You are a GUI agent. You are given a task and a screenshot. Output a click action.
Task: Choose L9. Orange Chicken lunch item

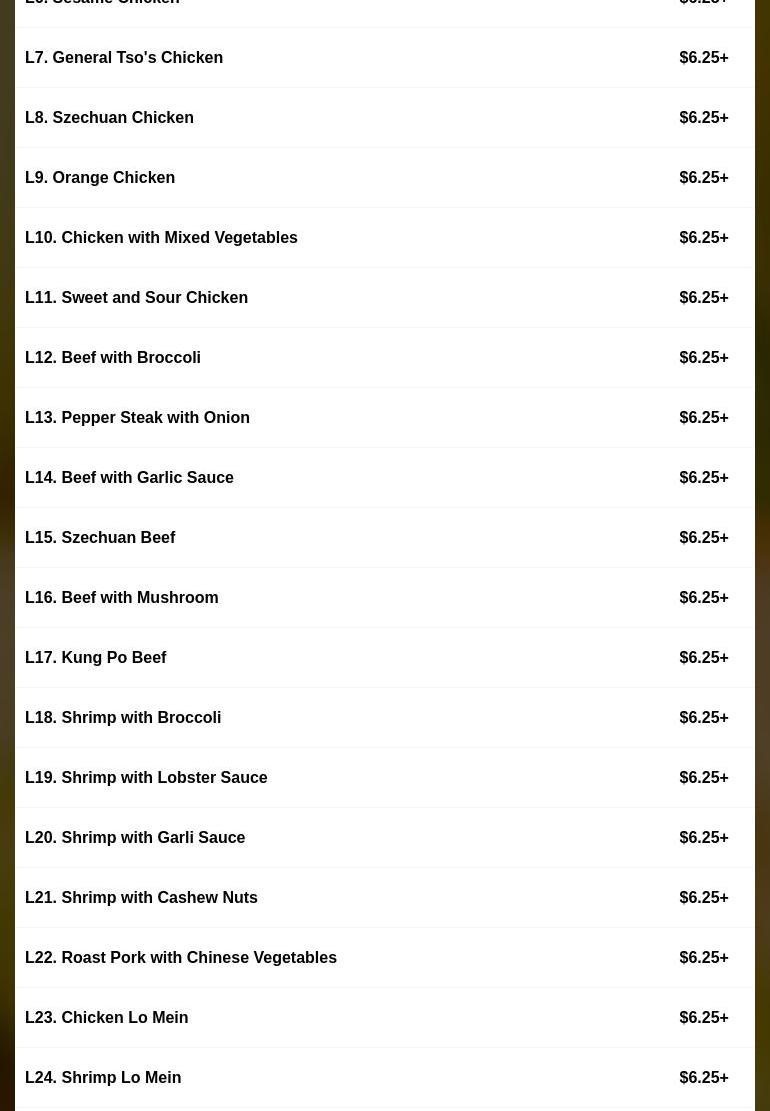(100, 178)
